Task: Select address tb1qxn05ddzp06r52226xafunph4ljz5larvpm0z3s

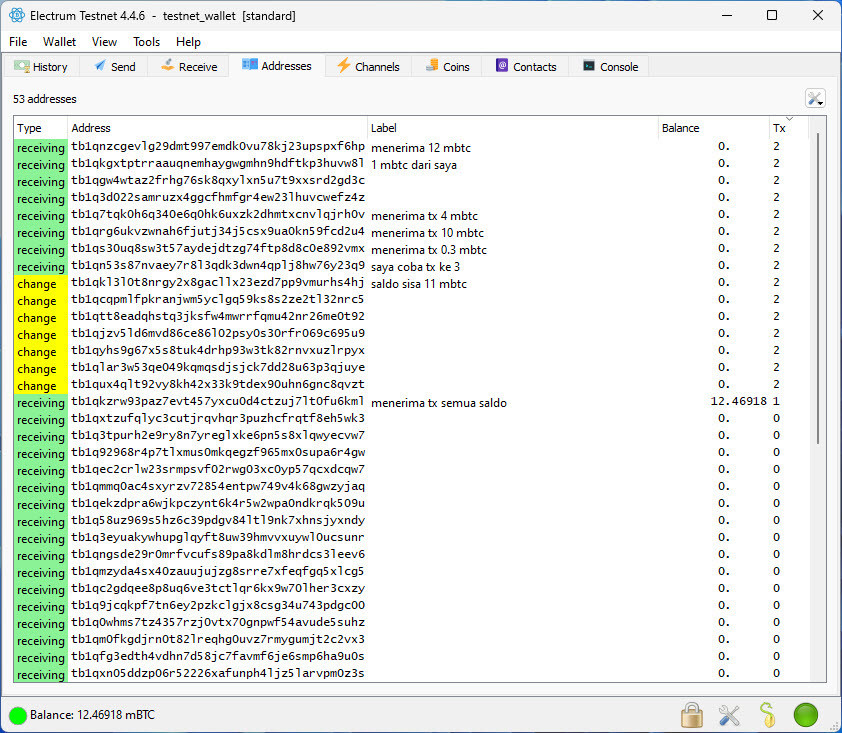Action: (217, 673)
